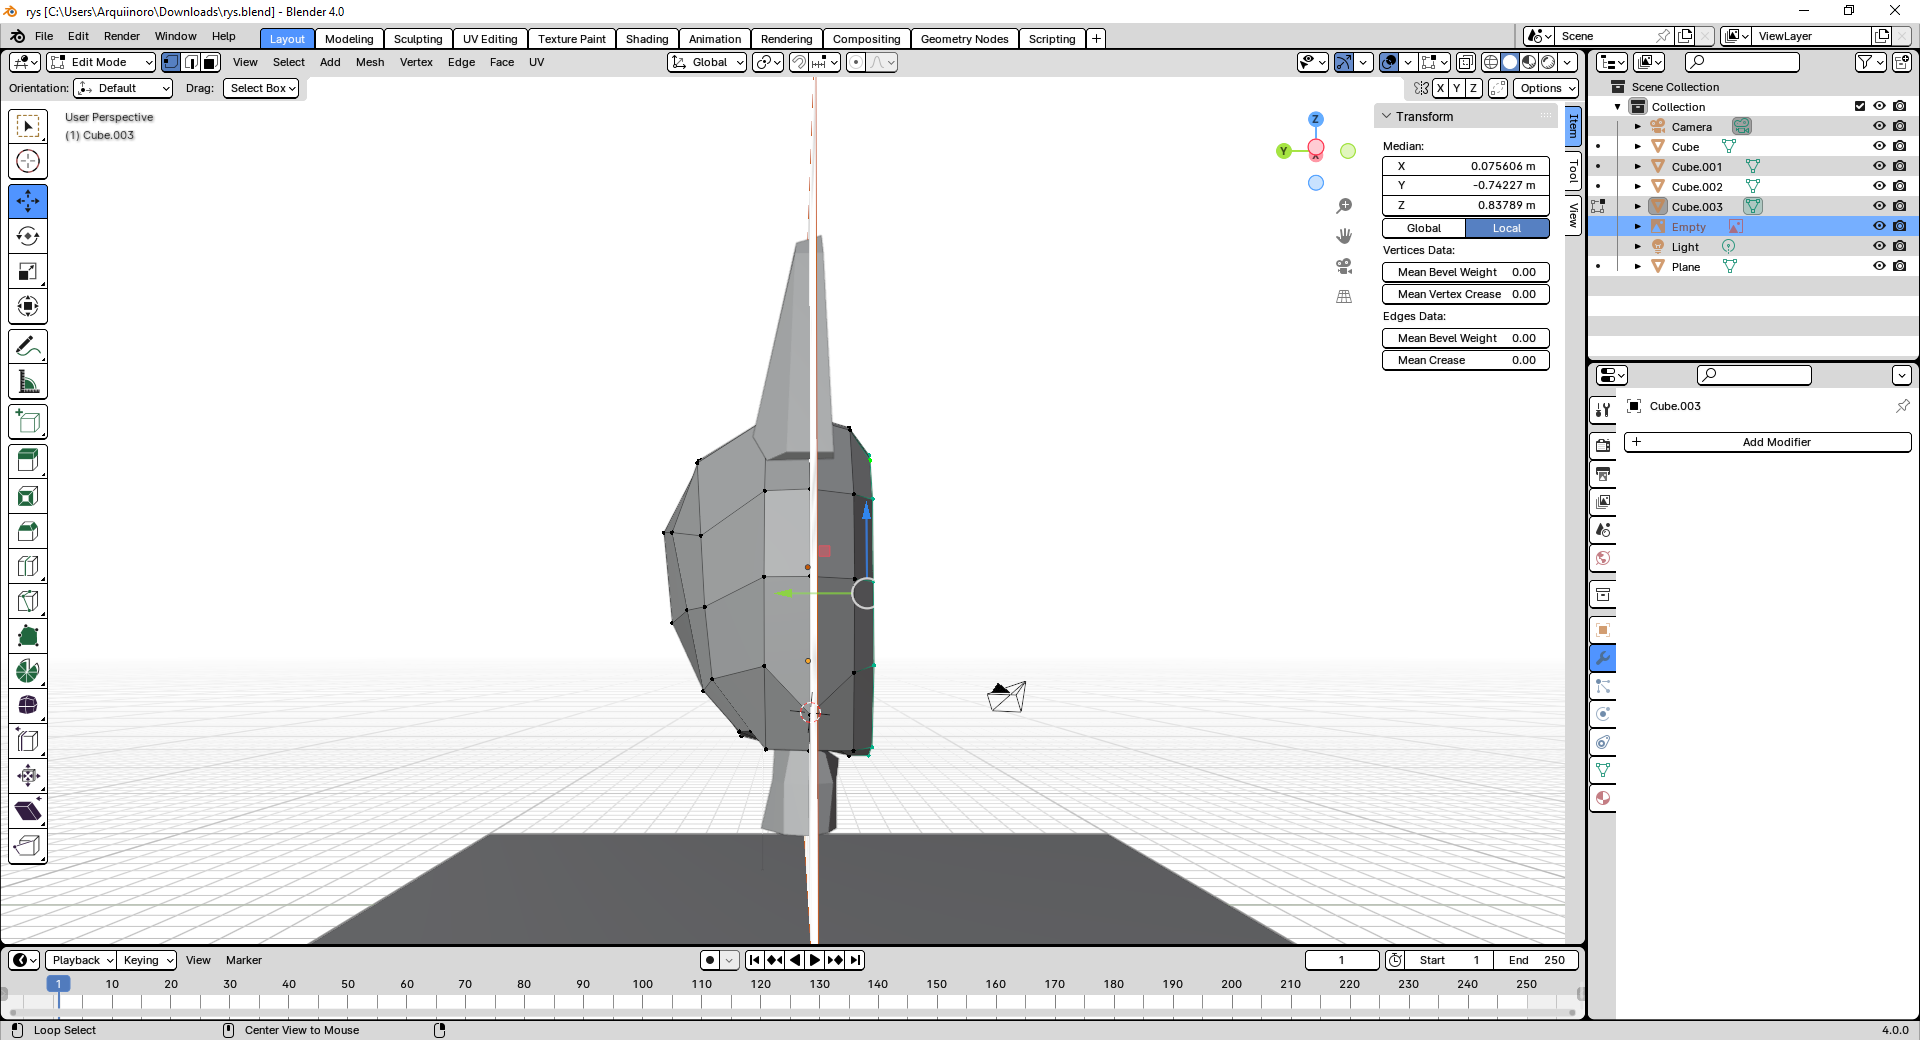1920x1040 pixels.
Task: Uncheck the Collection exclude checkbox
Action: [x=1860, y=106]
